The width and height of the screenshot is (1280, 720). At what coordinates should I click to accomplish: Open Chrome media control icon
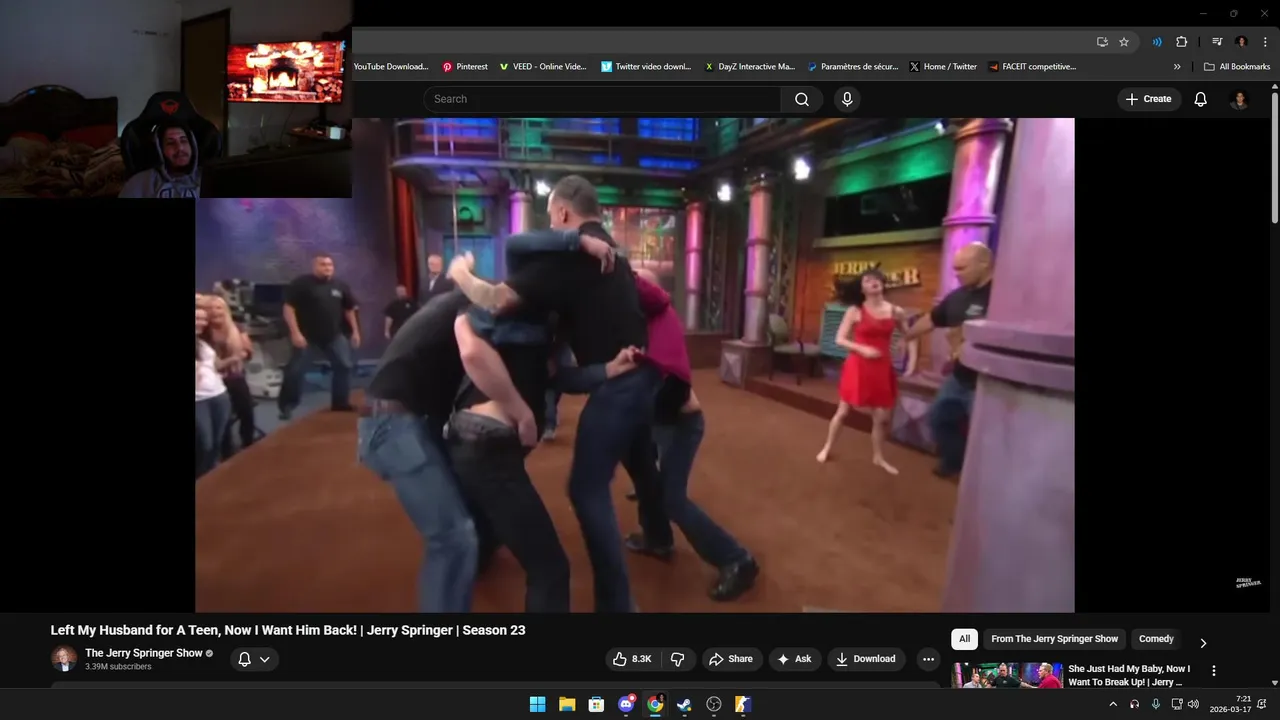1217,42
